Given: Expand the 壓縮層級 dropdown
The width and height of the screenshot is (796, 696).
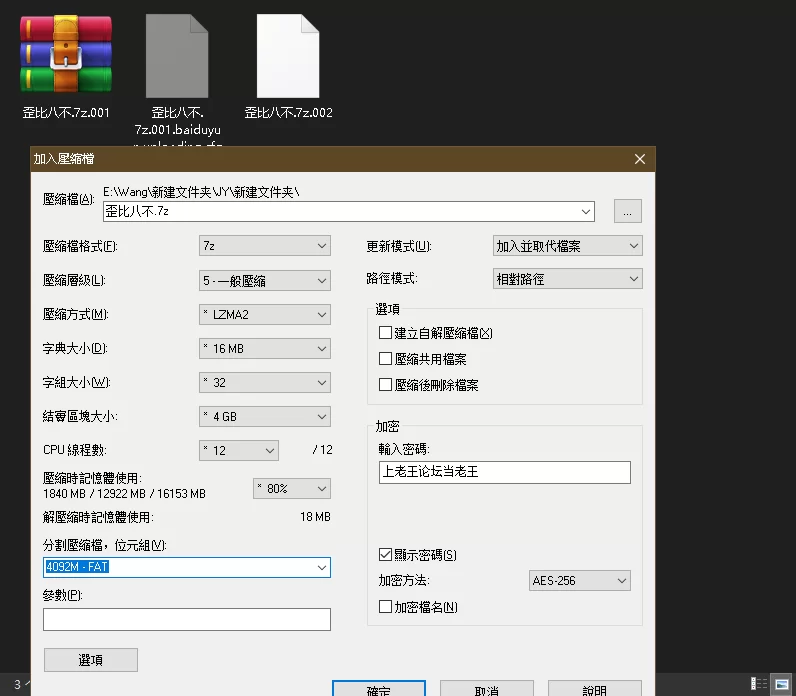Looking at the screenshot, I should point(265,281).
